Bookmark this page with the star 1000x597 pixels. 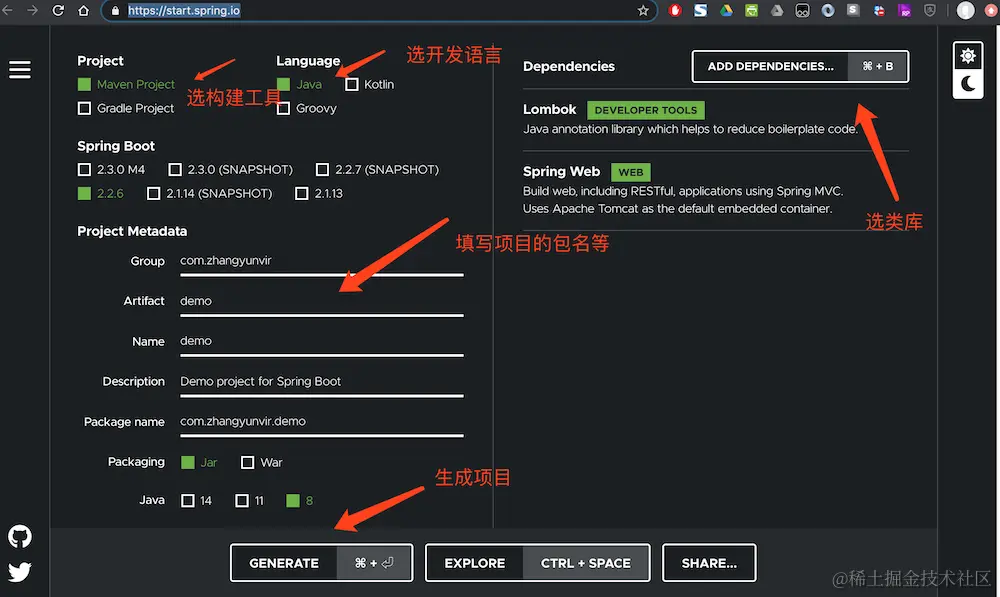pyautogui.click(x=643, y=10)
